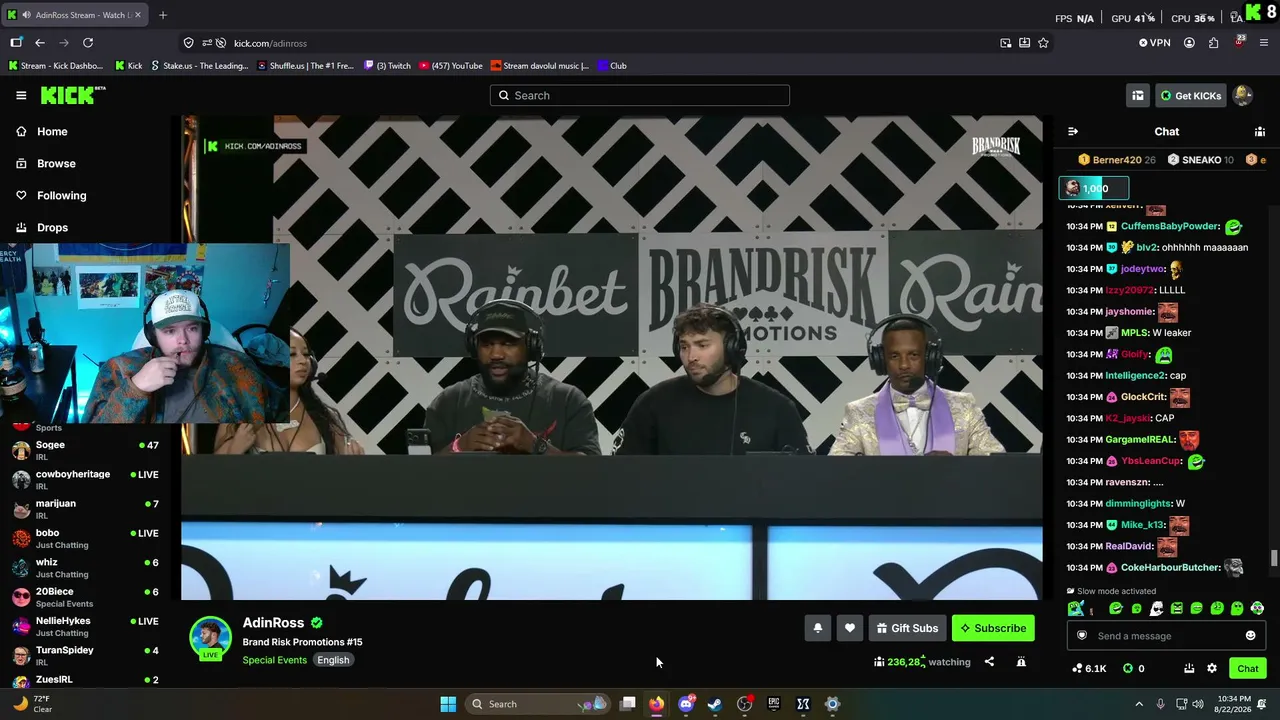1280x720 pixels.
Task: Click the AdinRoss channel avatar
Action: tap(210, 638)
